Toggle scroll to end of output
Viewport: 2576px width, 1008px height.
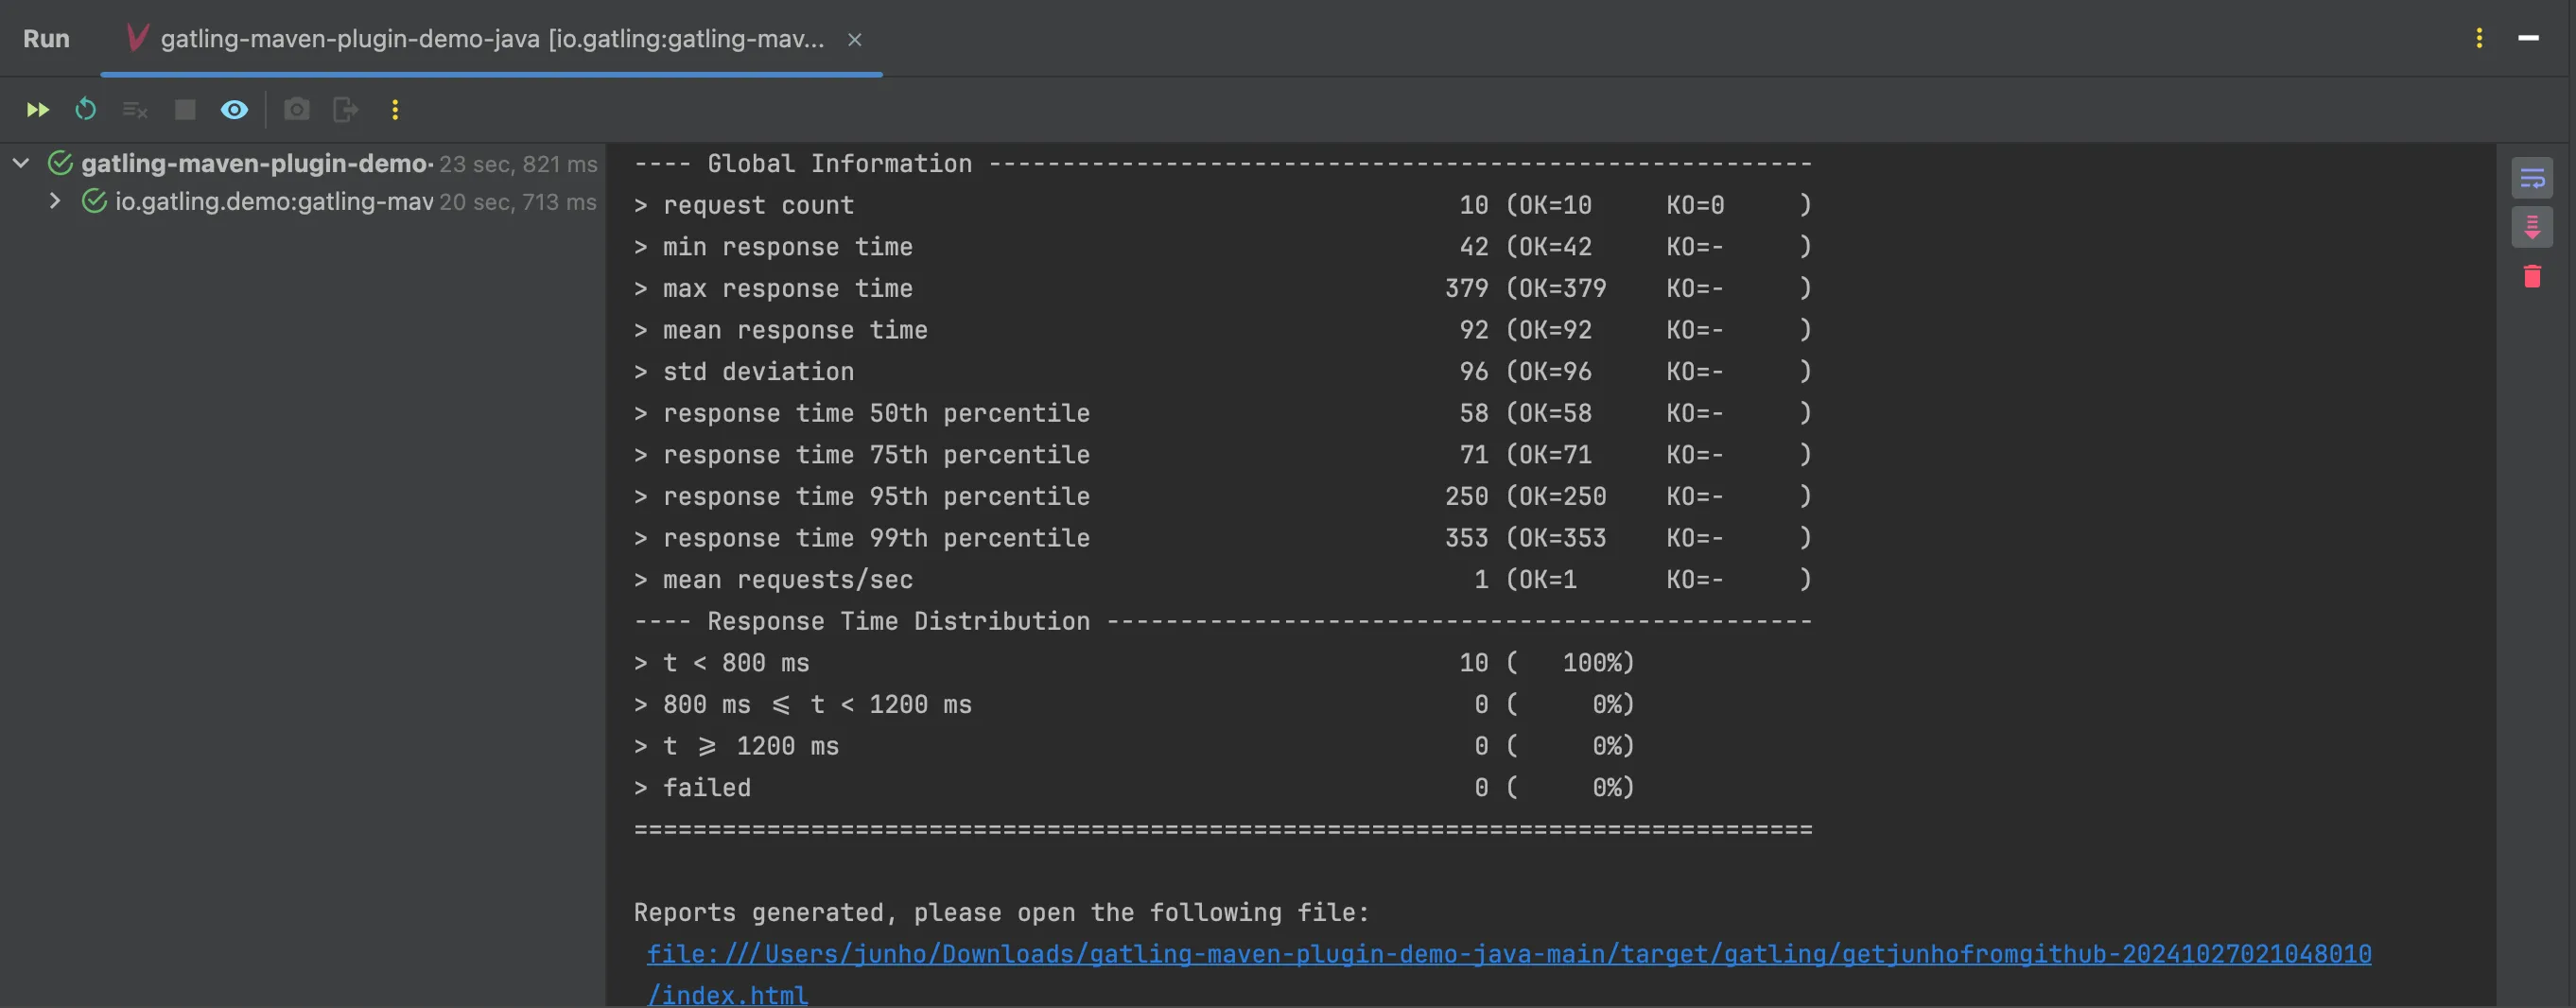coord(2531,228)
